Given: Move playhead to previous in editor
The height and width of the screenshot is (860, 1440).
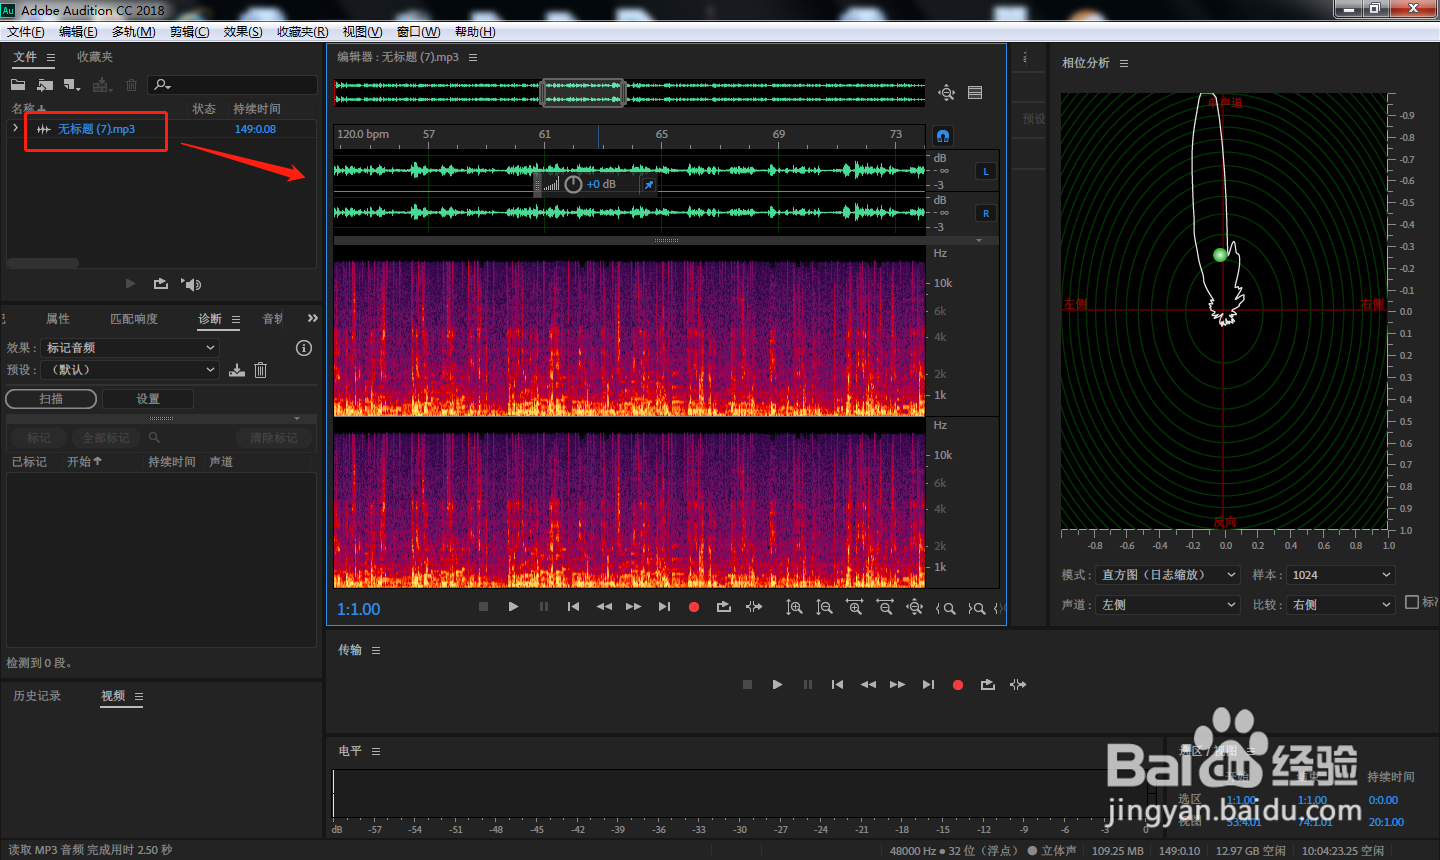Looking at the screenshot, I should click(573, 607).
